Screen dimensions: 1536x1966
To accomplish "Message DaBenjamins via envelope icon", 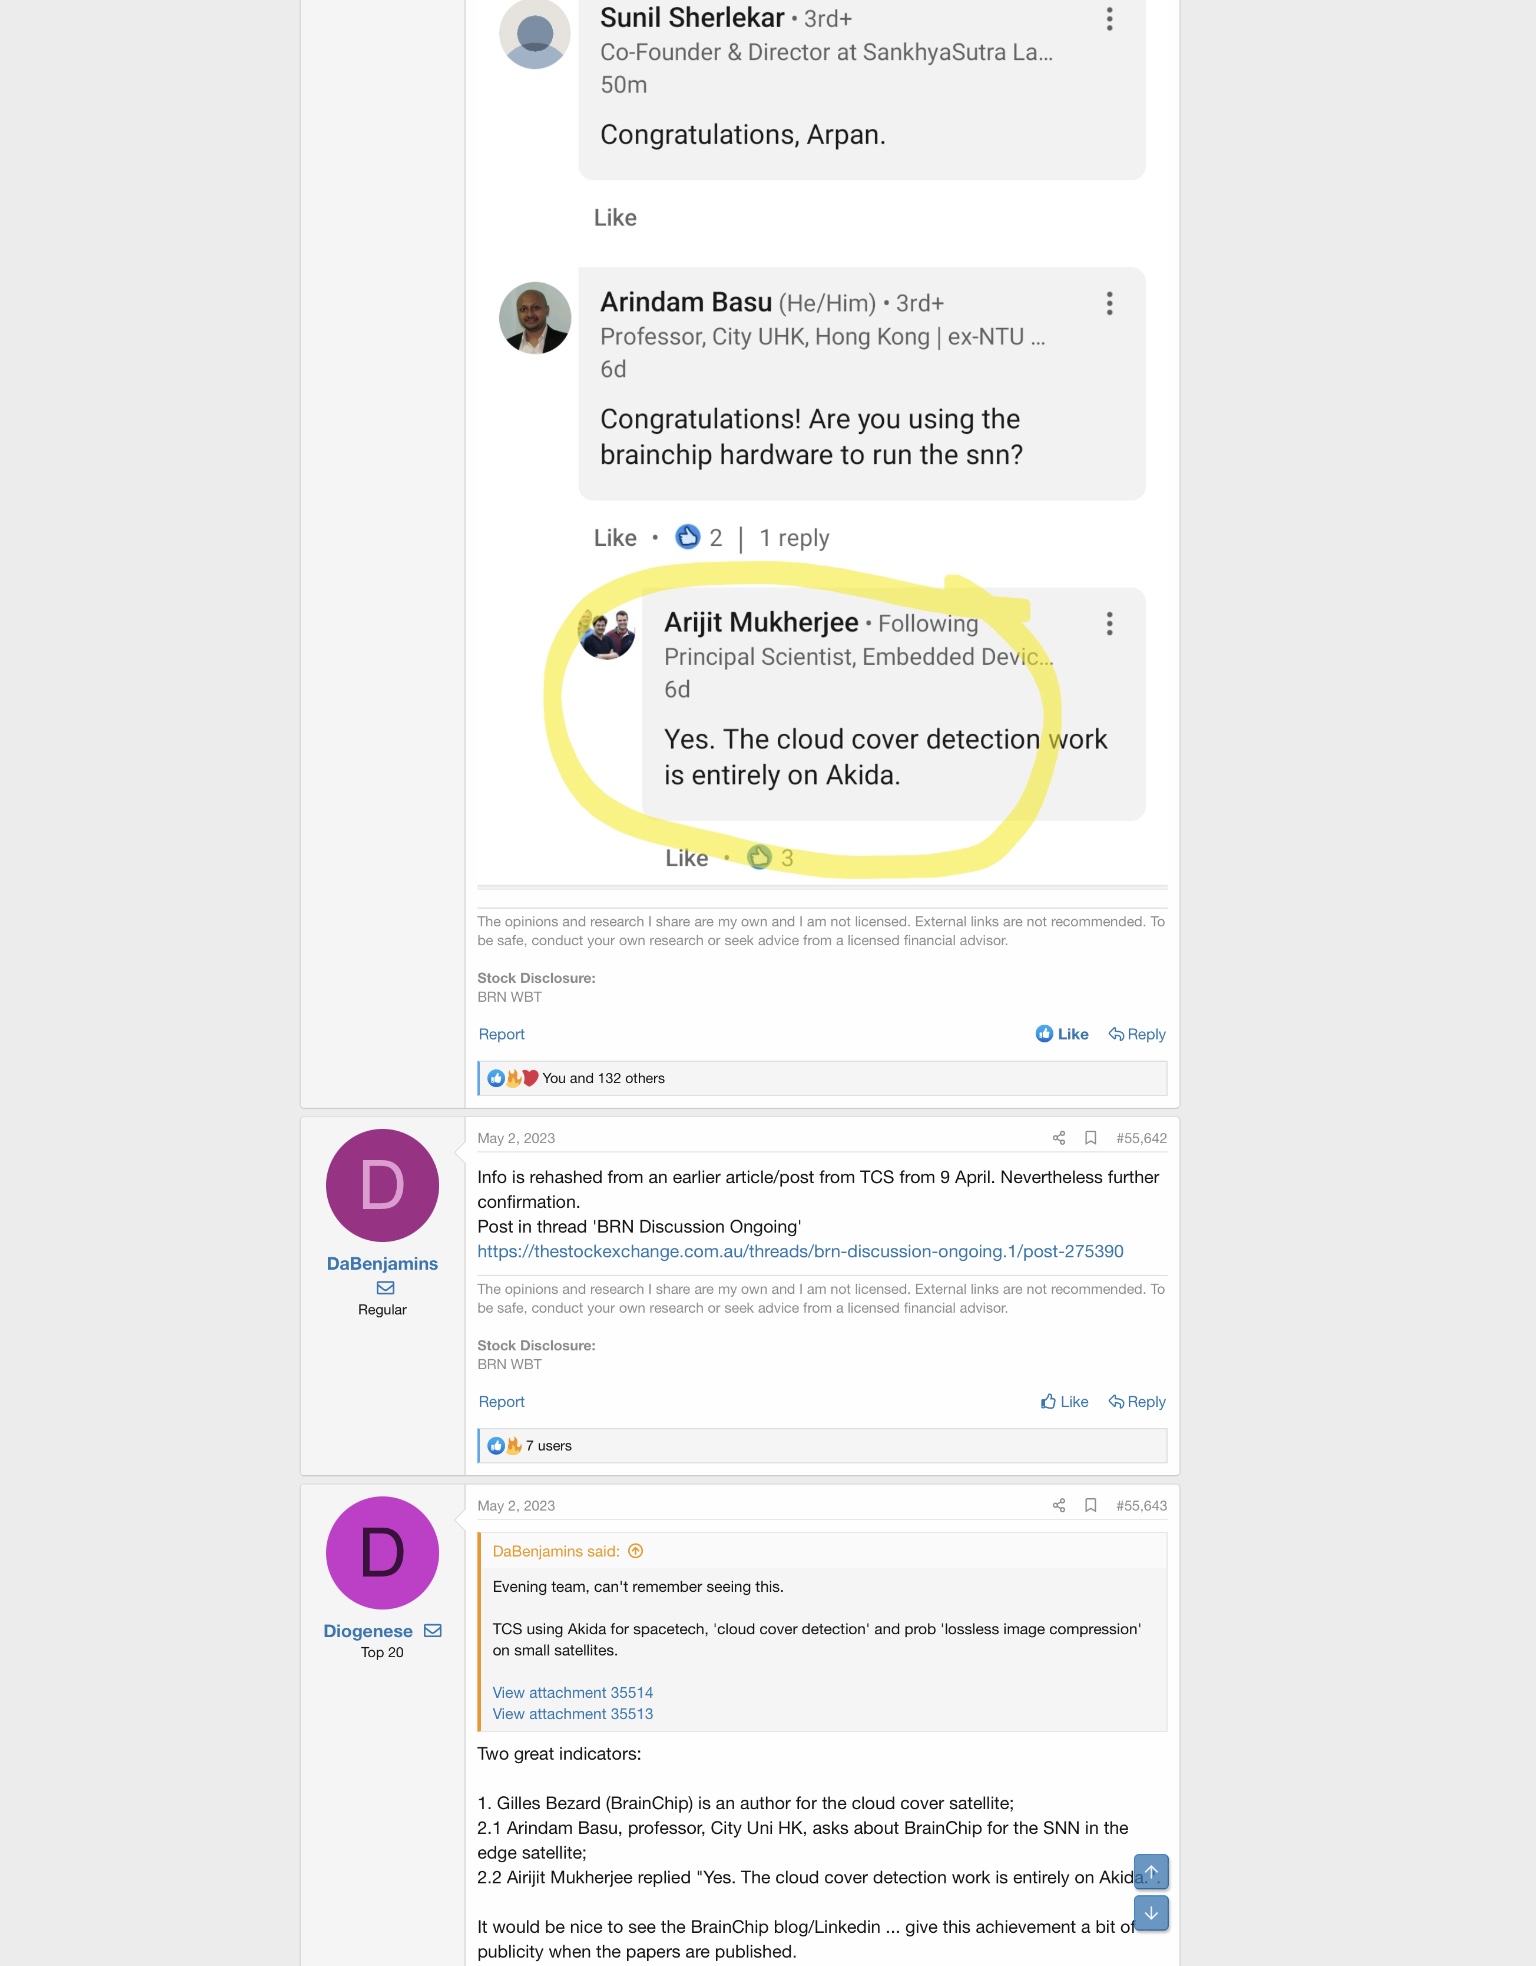I will coord(385,1288).
